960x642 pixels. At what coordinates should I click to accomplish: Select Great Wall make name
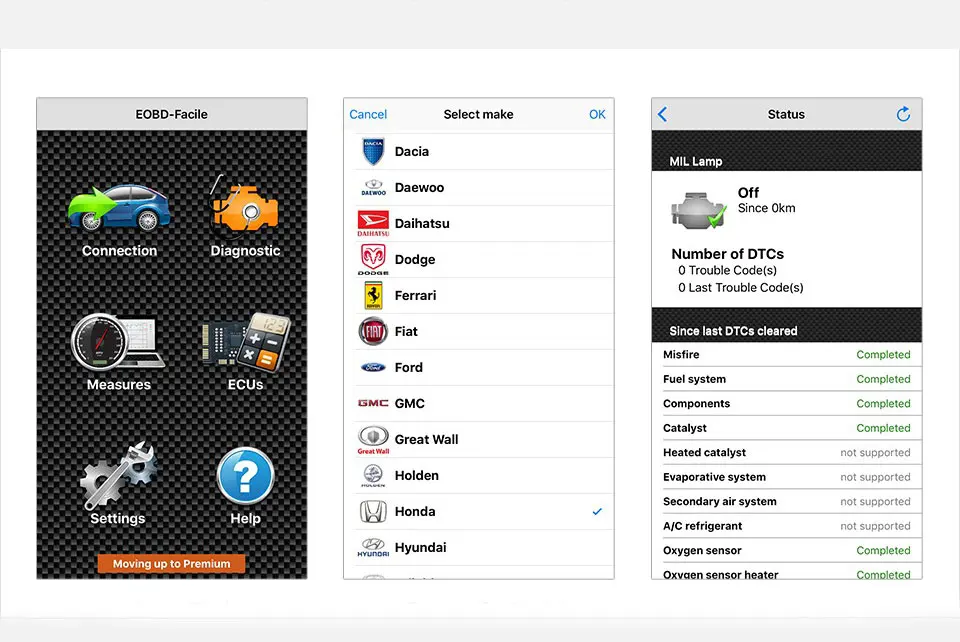426,439
